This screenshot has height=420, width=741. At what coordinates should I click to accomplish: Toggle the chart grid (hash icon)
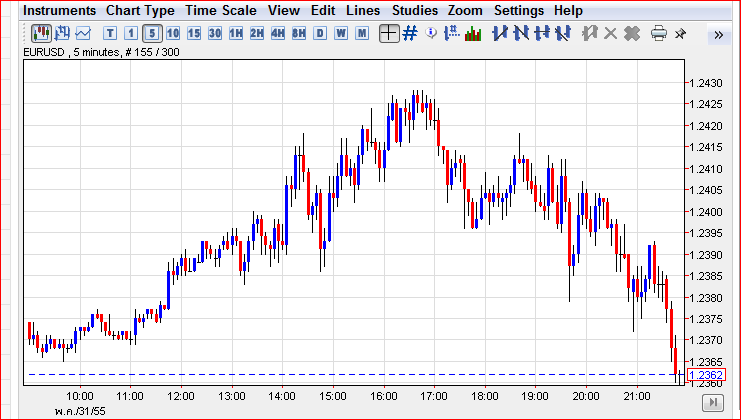(x=410, y=34)
